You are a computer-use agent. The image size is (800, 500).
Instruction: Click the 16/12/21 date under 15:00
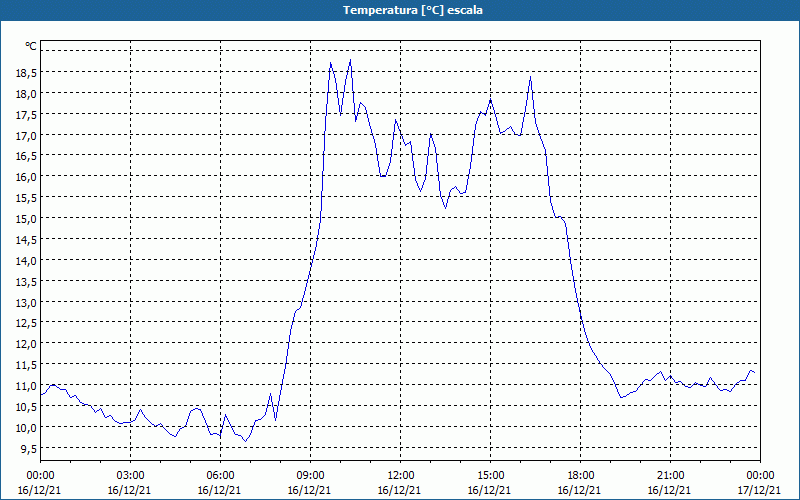click(x=489, y=490)
